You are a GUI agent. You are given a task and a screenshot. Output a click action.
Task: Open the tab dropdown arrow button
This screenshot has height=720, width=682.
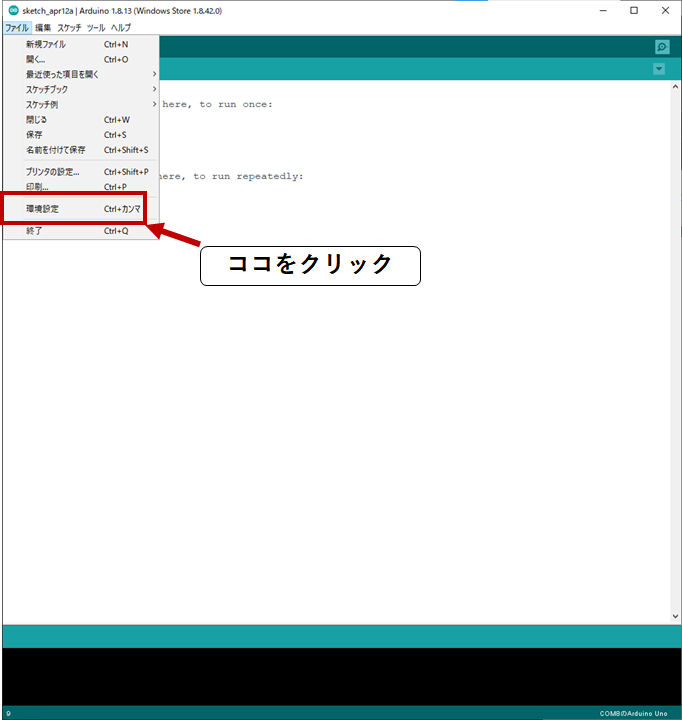point(659,69)
